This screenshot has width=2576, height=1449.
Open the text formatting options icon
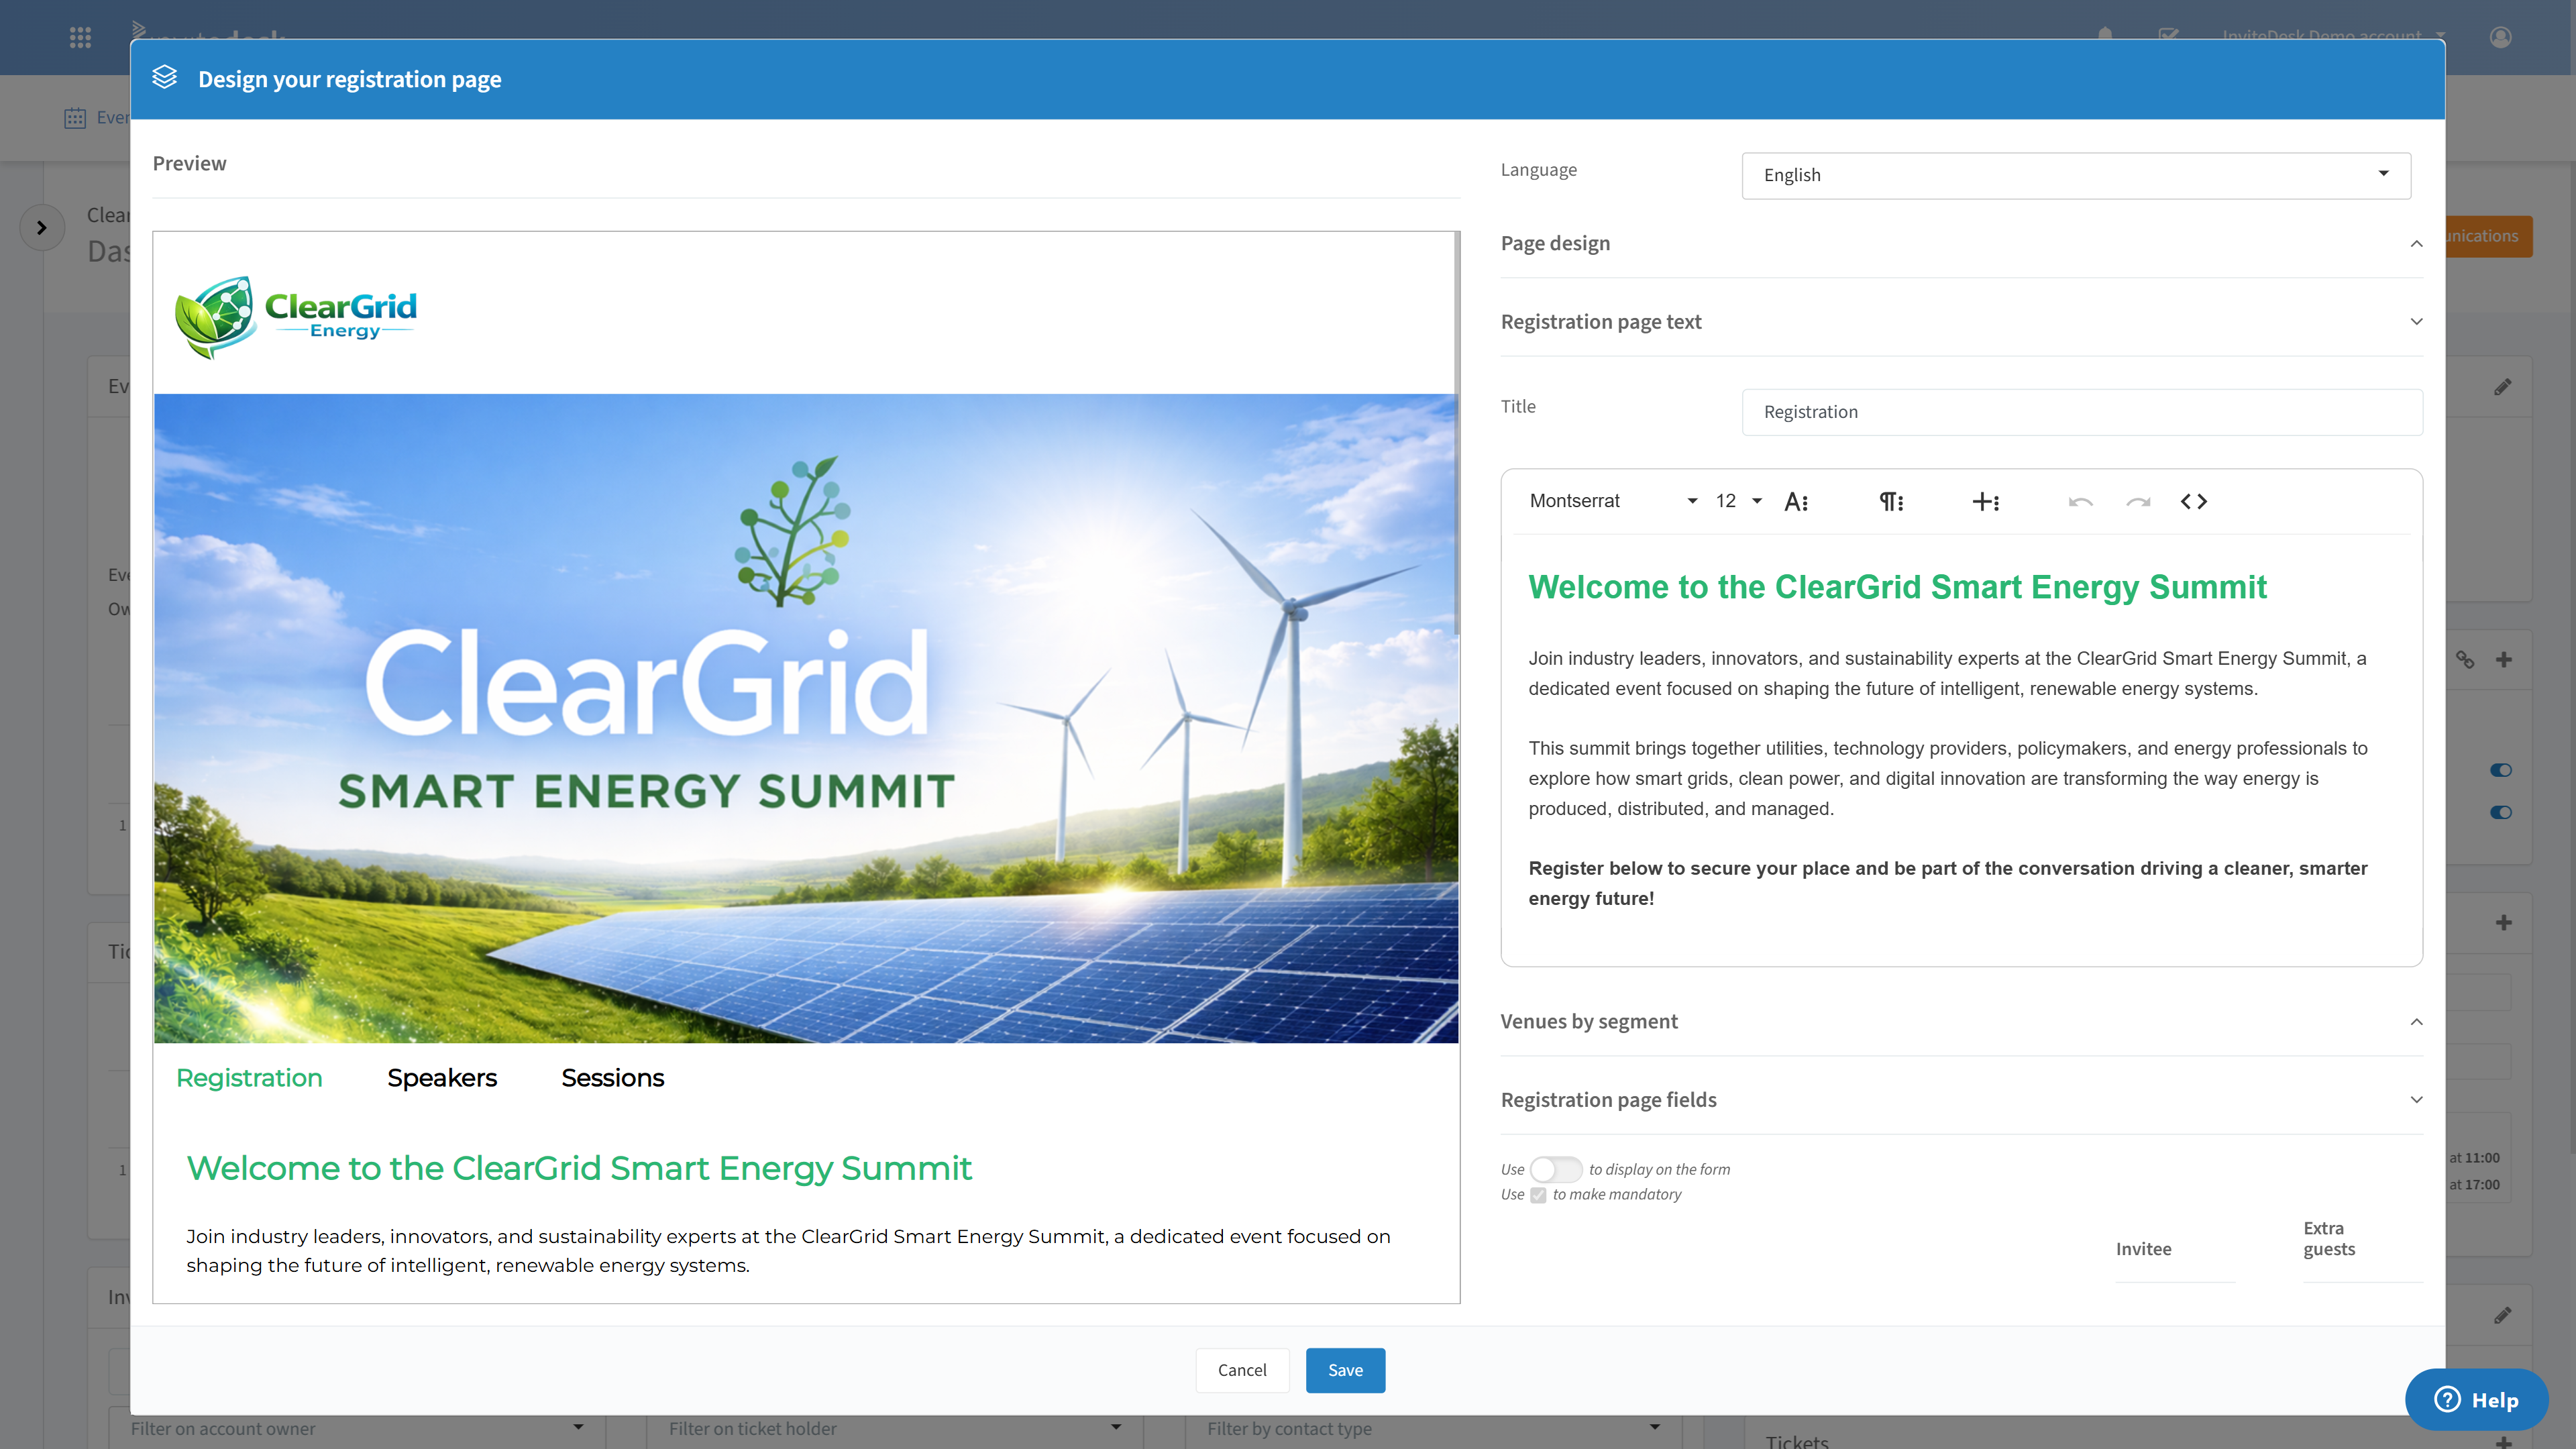pos(1796,501)
